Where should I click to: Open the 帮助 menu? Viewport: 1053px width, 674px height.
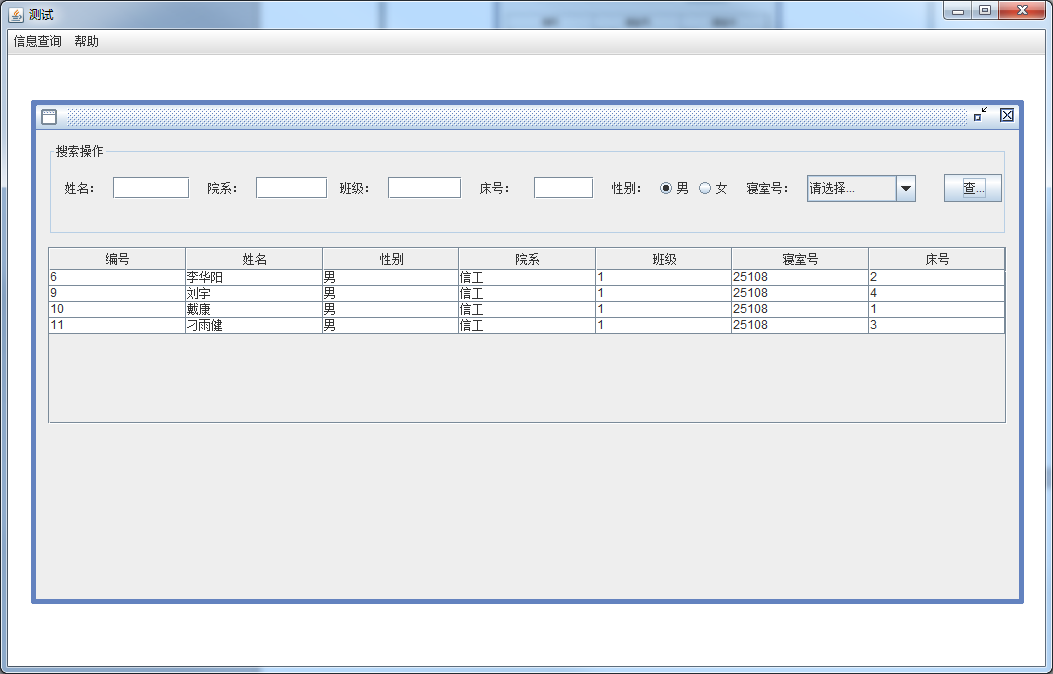tap(87, 42)
